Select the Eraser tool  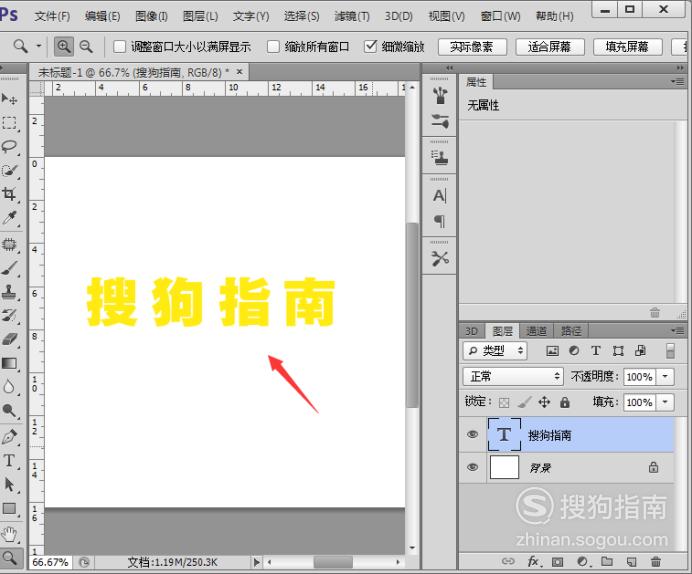(9, 339)
